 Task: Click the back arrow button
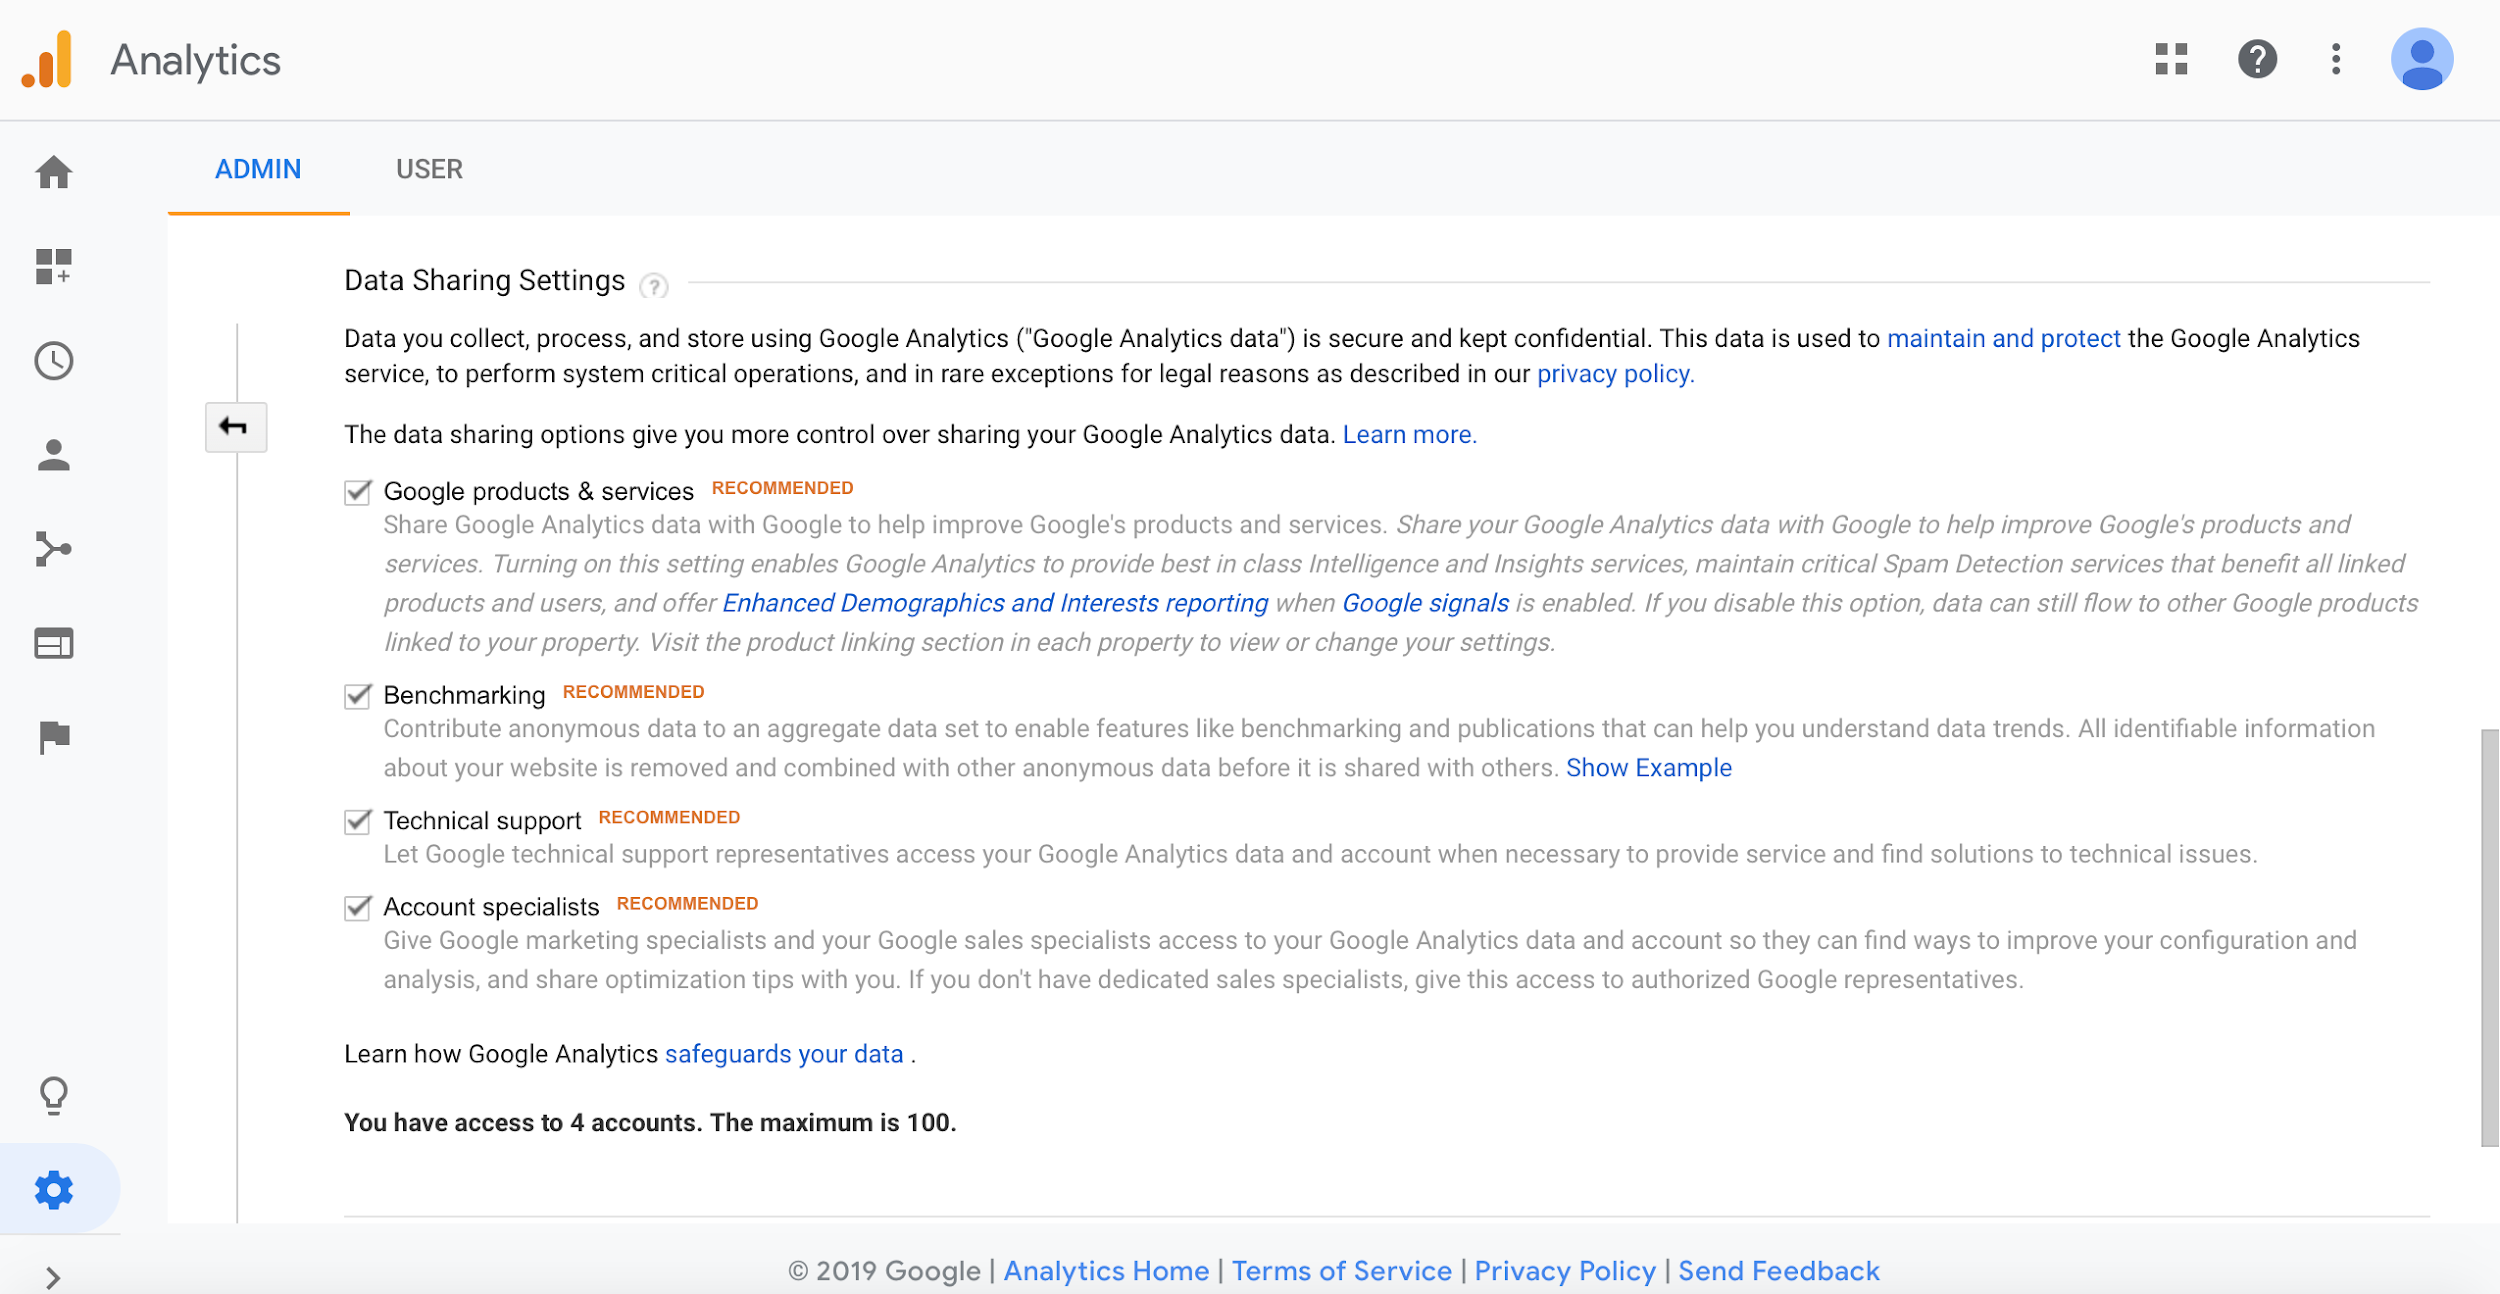(x=236, y=427)
